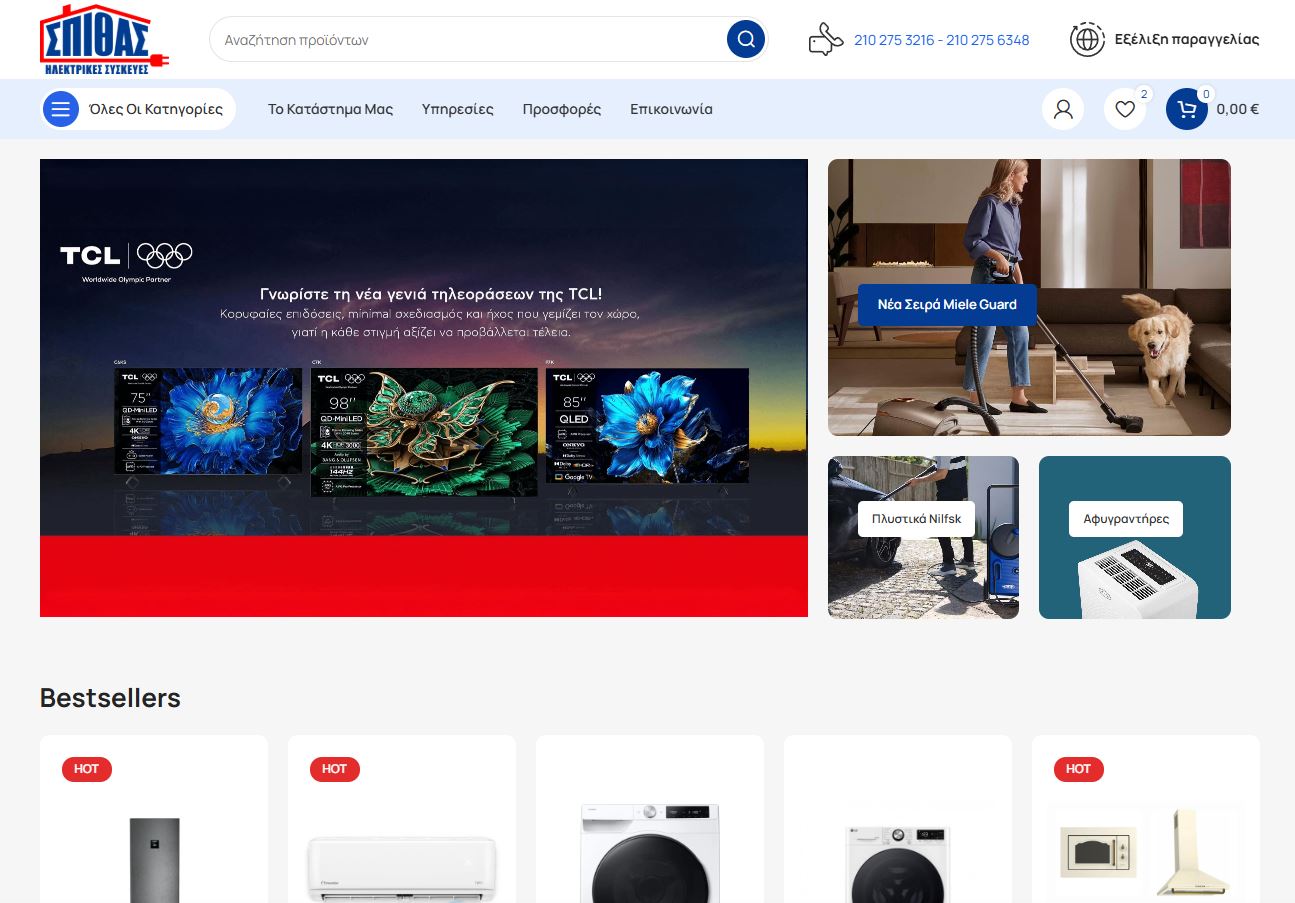1295x903 pixels.
Task: Open the TCL televisions hero banner
Action: (x=423, y=387)
